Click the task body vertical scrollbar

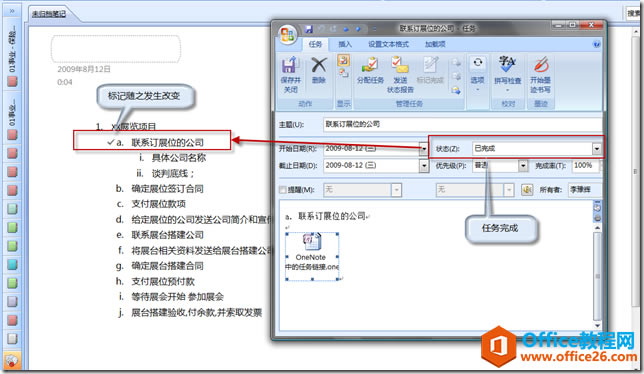click(x=598, y=276)
